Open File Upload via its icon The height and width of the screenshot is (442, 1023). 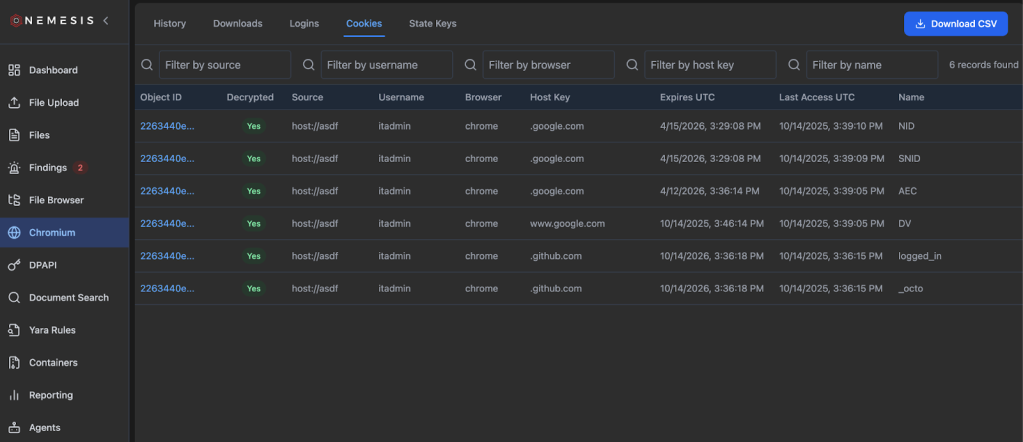(x=14, y=103)
